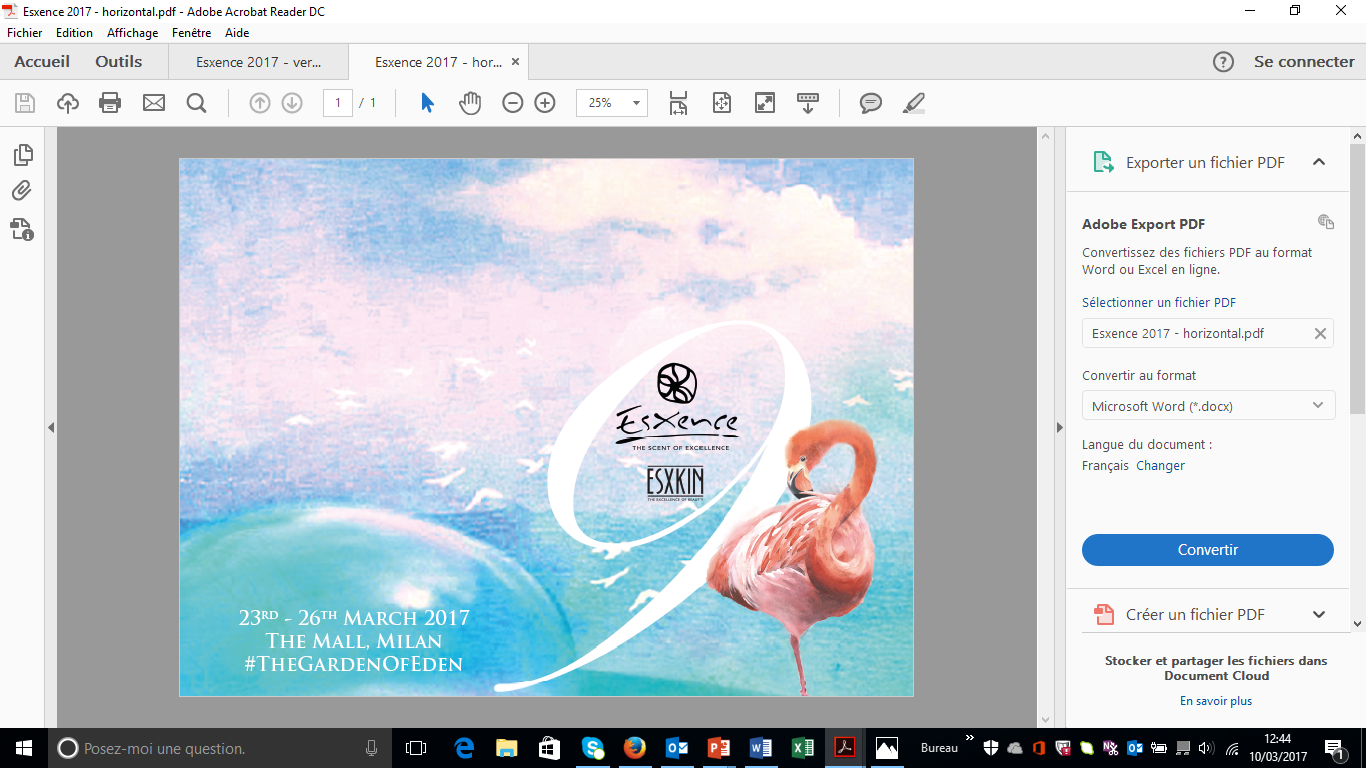Open the Page thumbnails panel
The width and height of the screenshot is (1366, 768).
[x=22, y=155]
